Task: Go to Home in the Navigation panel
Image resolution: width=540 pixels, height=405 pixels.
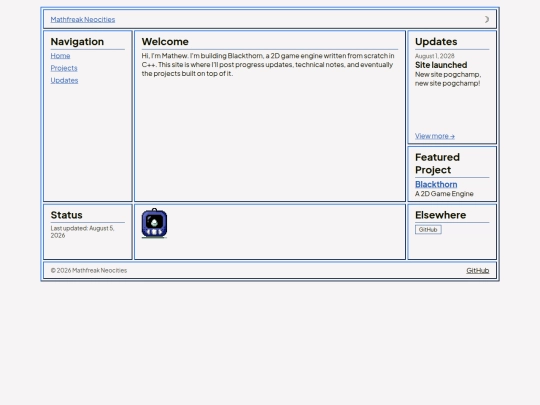Action: click(x=60, y=56)
